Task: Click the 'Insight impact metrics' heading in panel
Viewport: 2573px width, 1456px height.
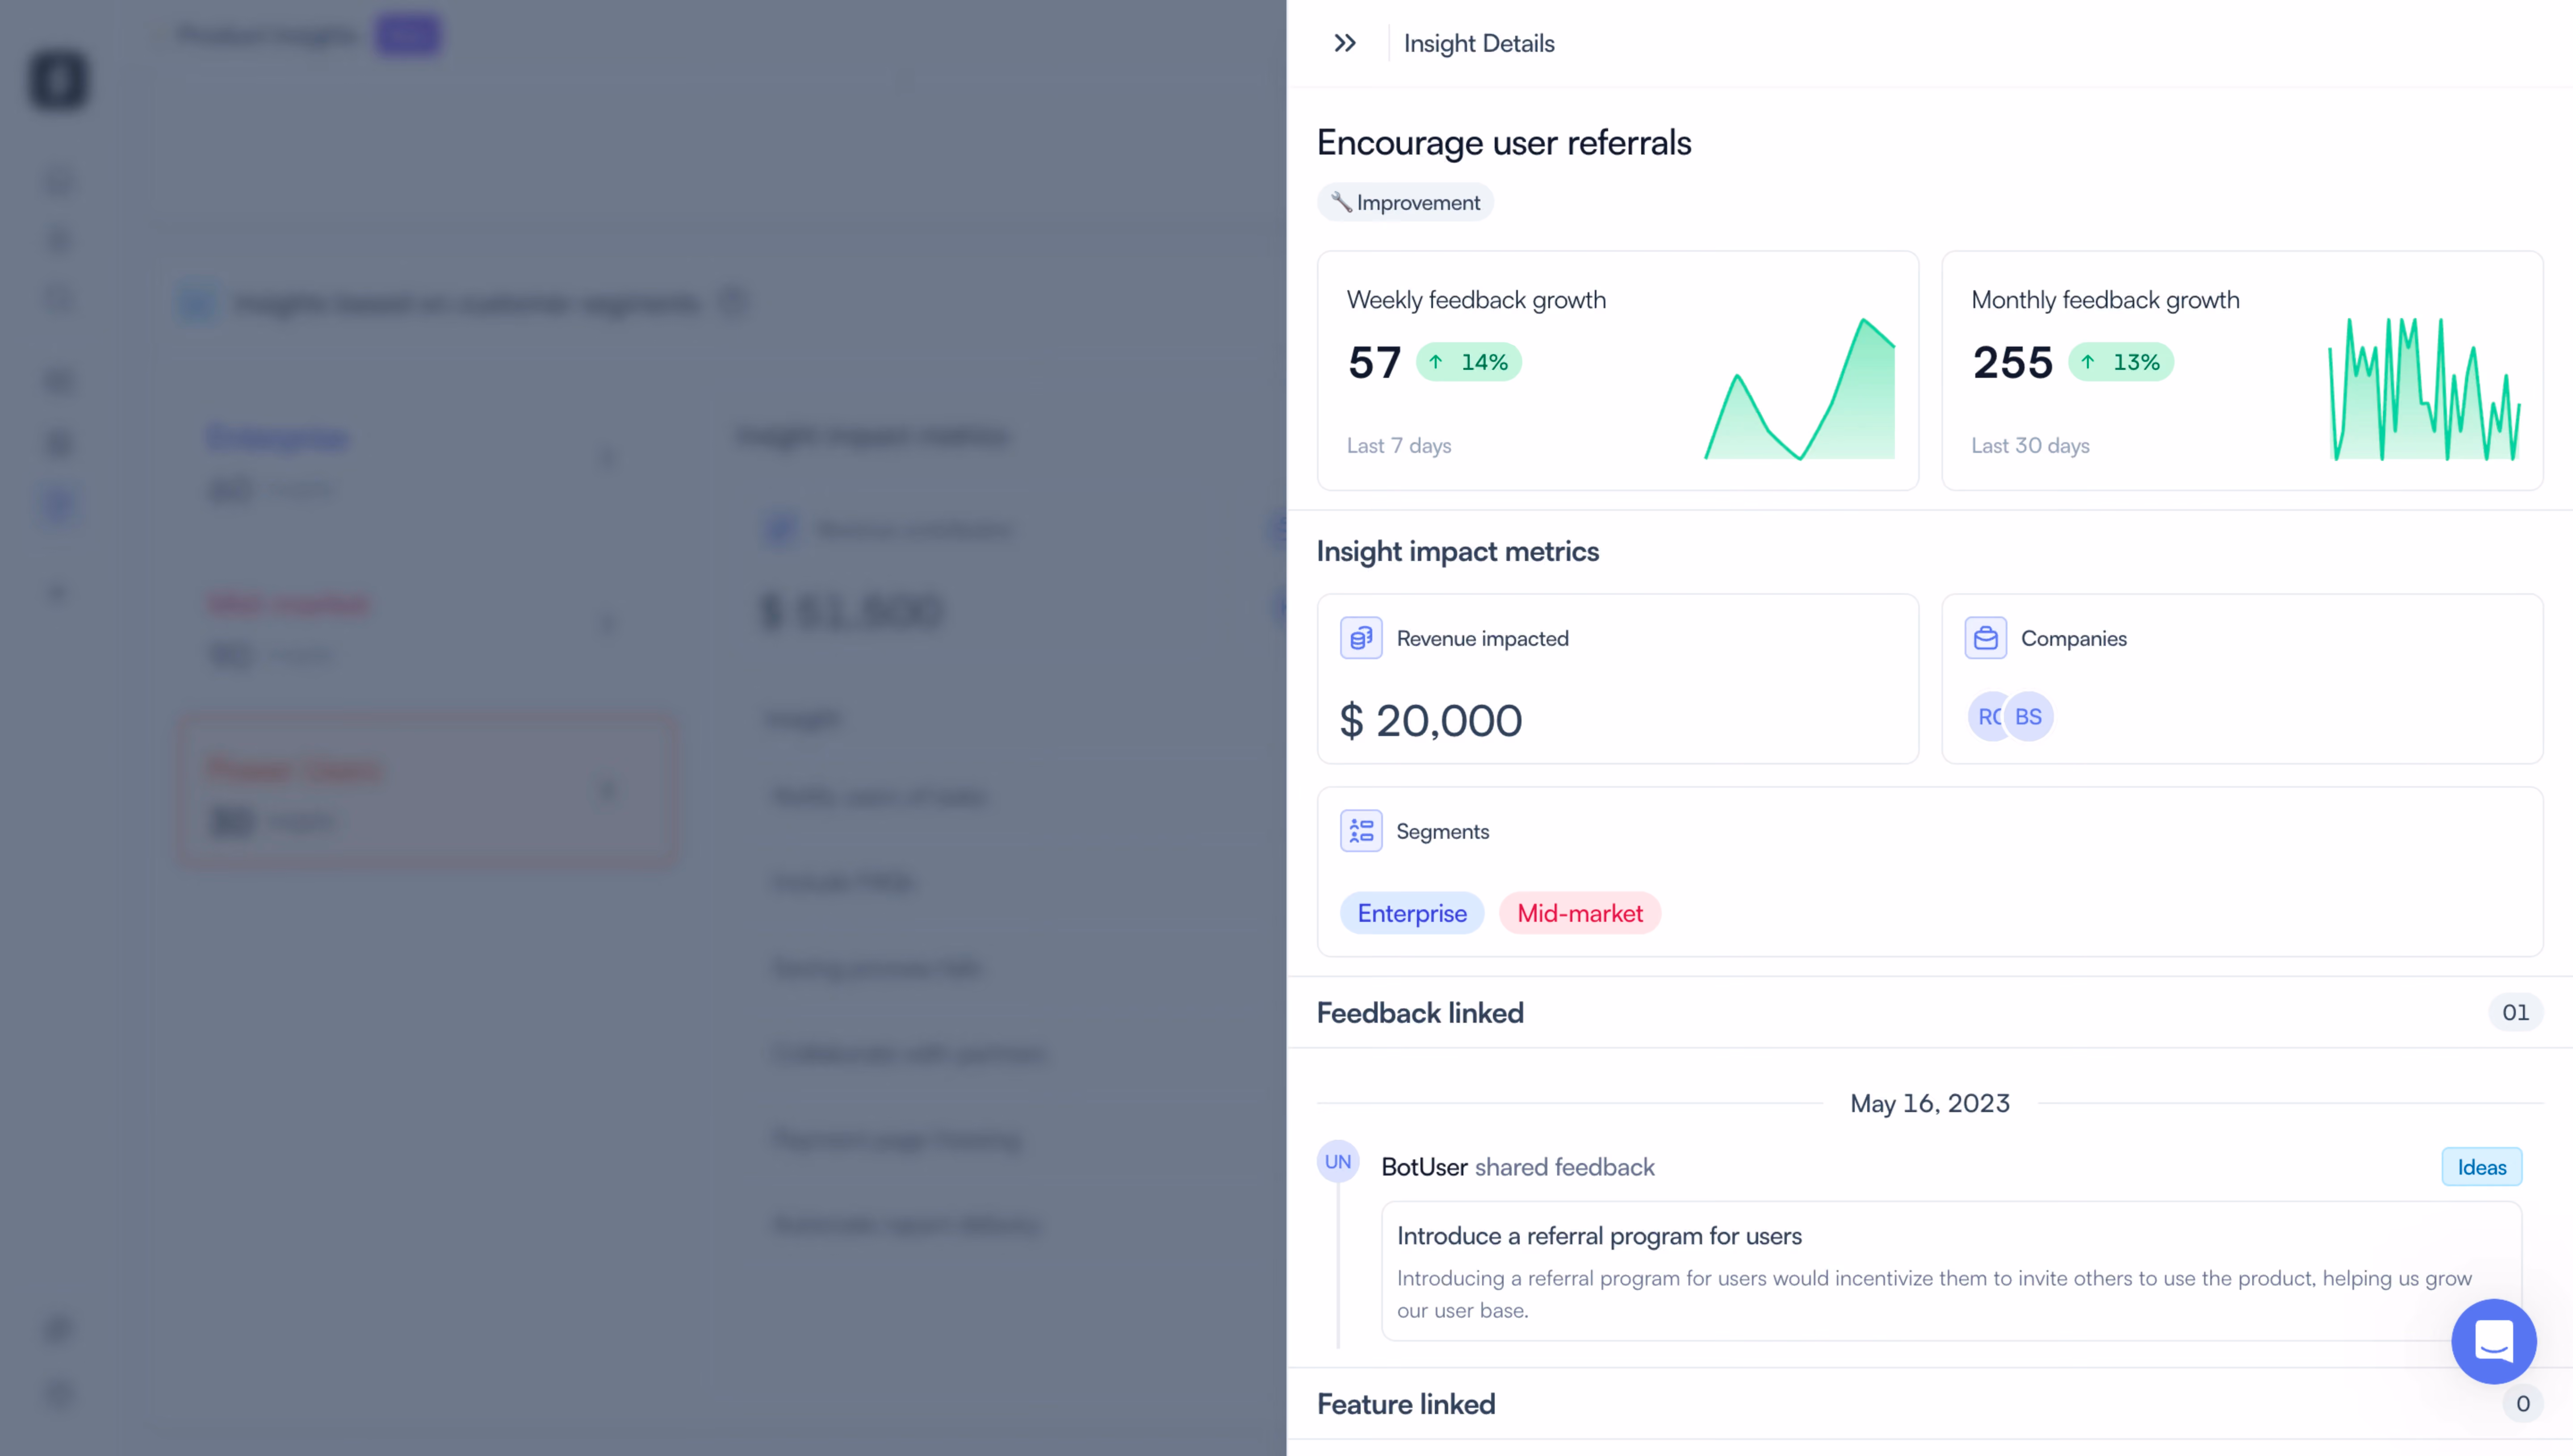Action: [1458, 551]
